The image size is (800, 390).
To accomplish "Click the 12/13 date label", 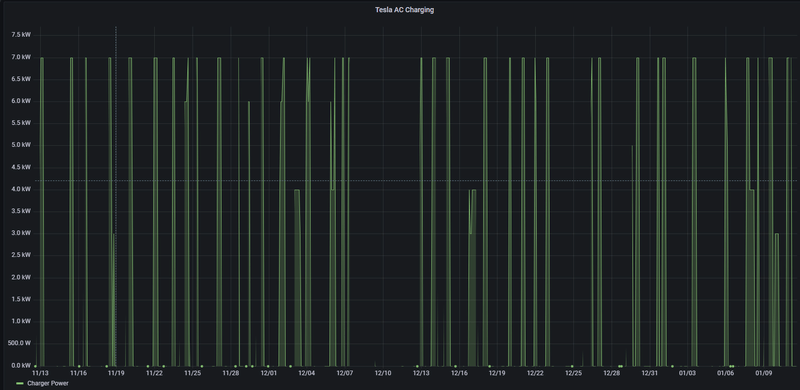I will coord(421,373).
